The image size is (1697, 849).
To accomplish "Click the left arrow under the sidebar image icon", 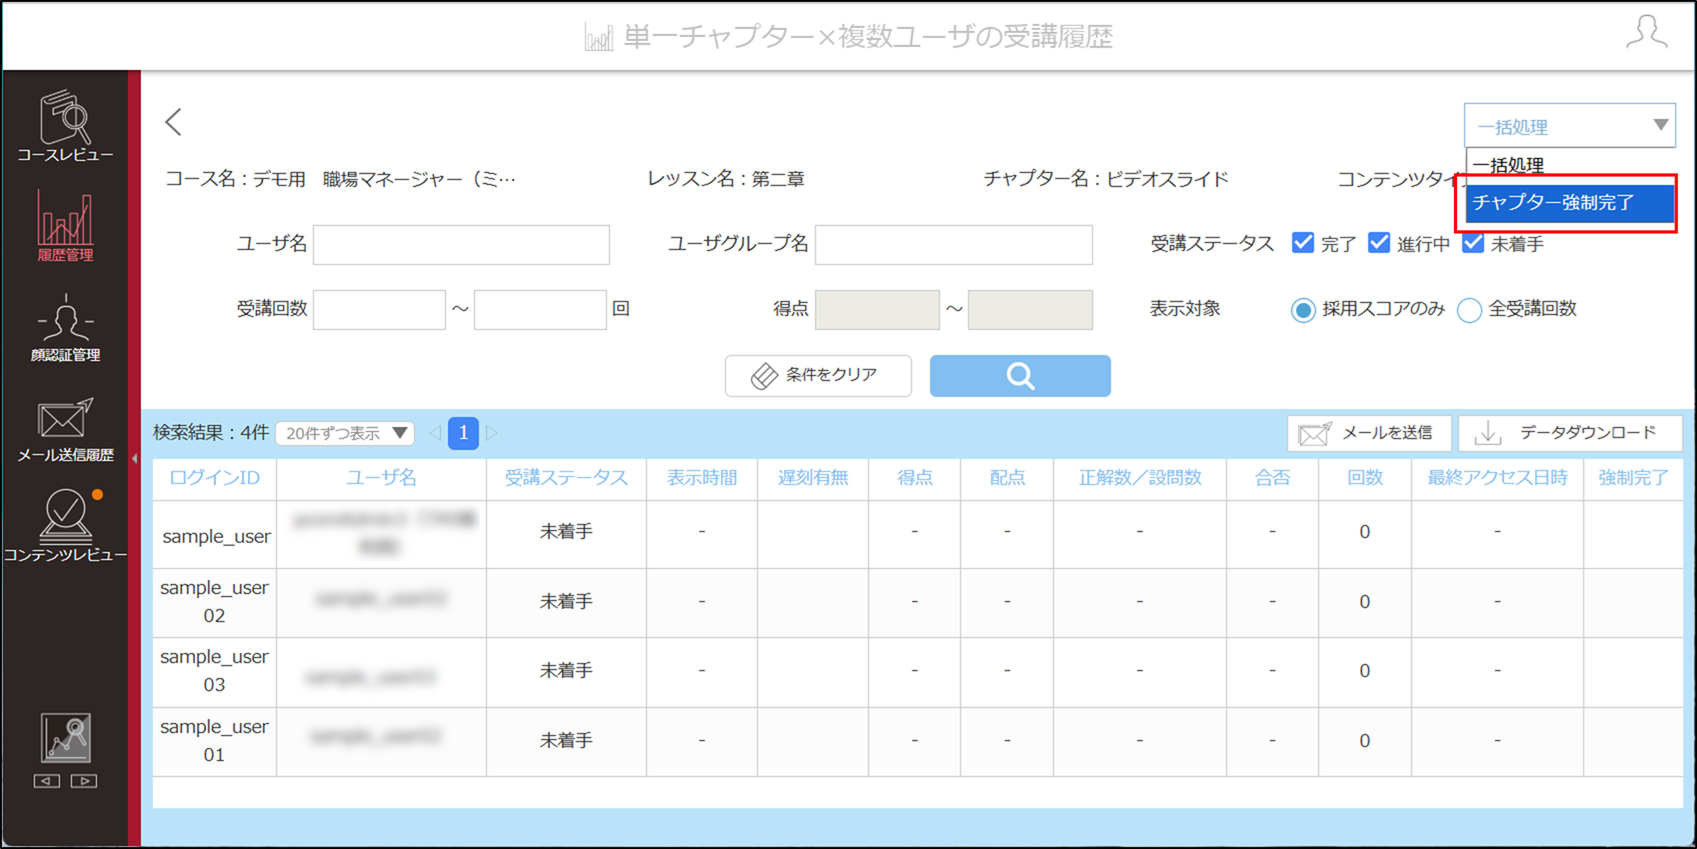I will [x=47, y=781].
